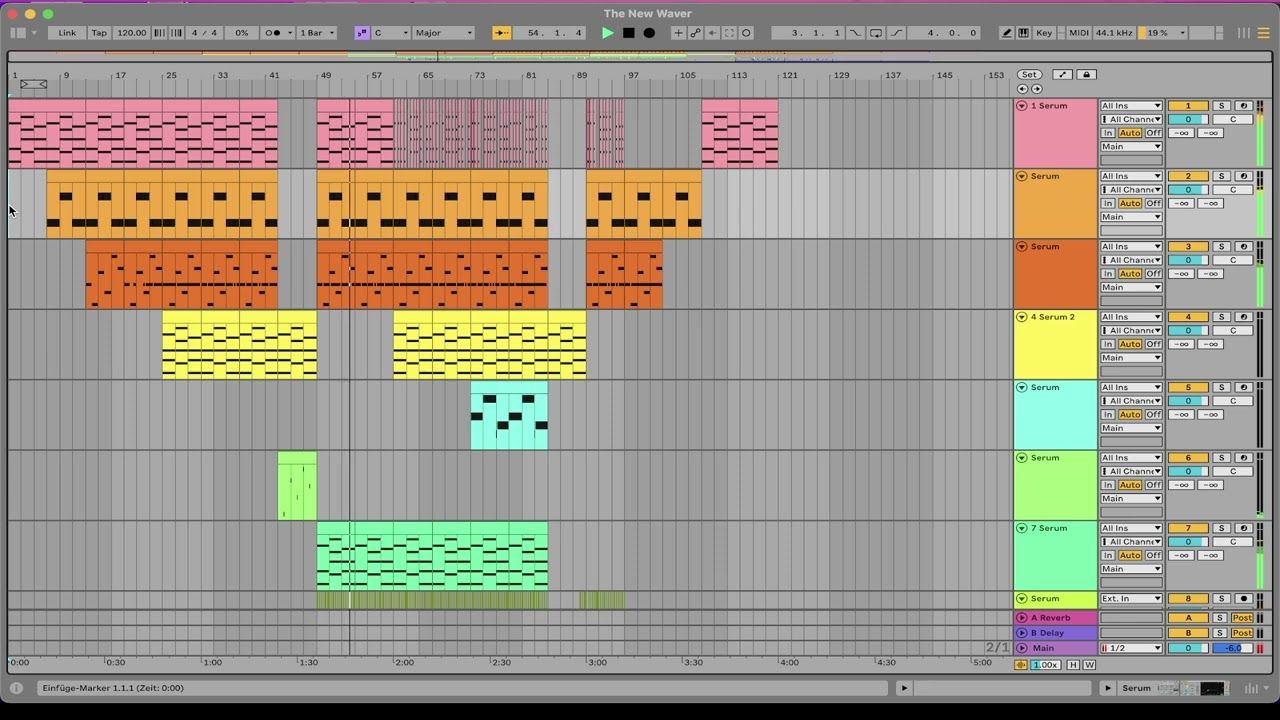Click the 120.00 tempo field

click(131, 33)
